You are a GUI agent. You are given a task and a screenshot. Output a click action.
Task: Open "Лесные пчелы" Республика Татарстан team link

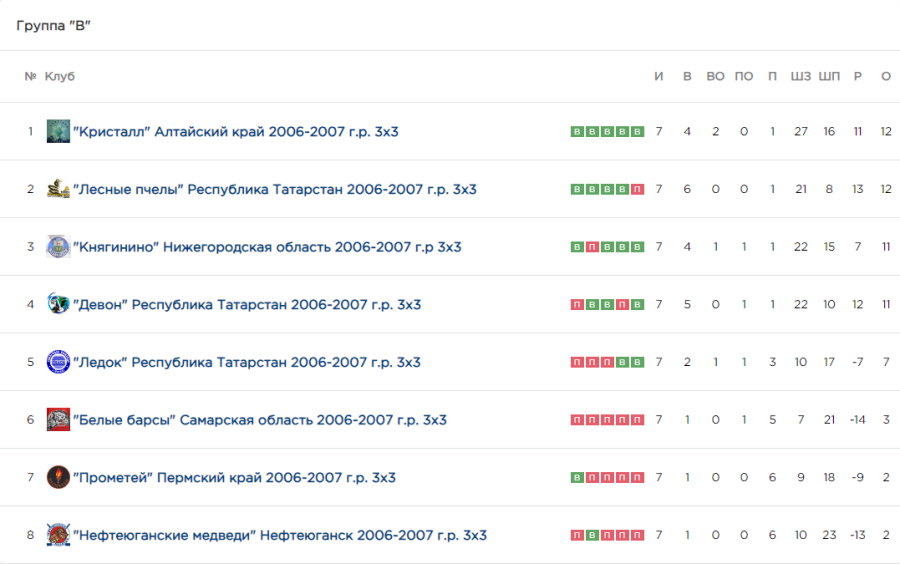click(274, 189)
